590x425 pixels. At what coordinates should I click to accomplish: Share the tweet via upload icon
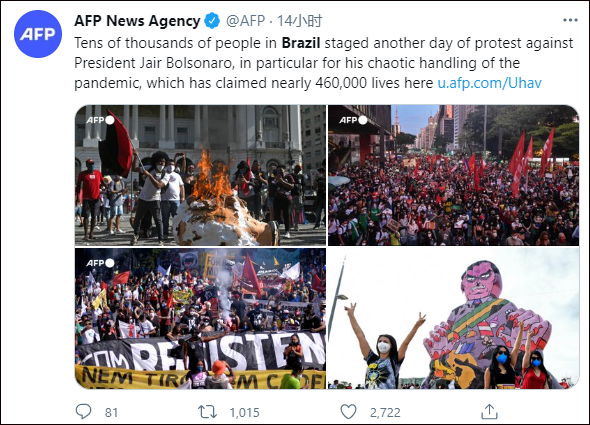(x=489, y=411)
